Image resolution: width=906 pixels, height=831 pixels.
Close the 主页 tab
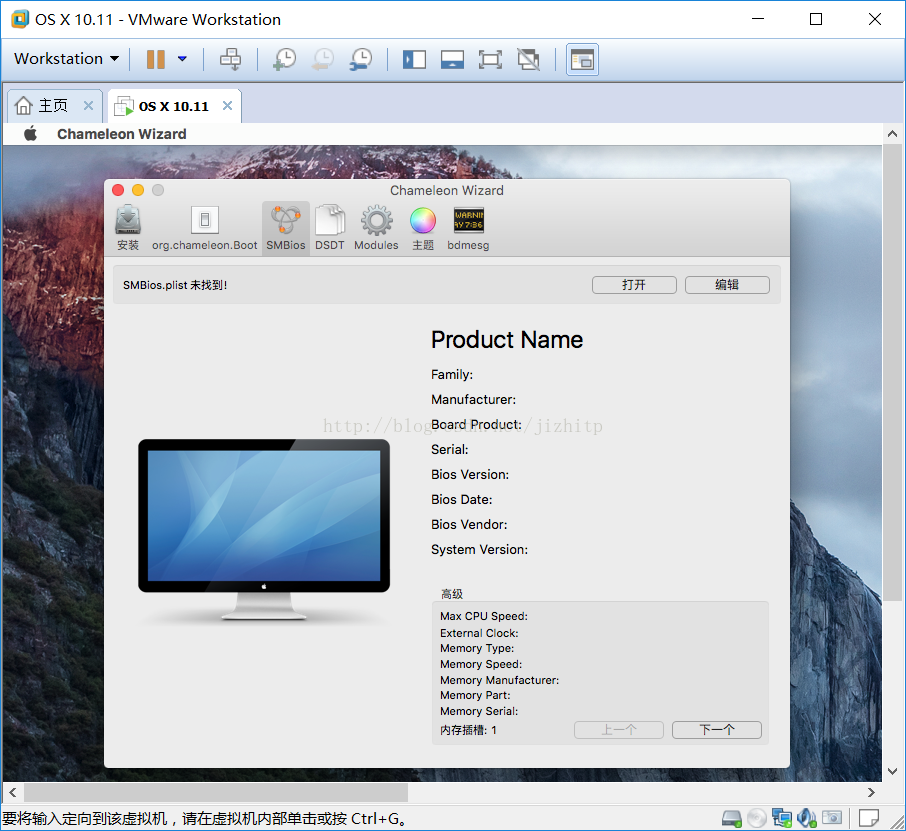pos(88,106)
